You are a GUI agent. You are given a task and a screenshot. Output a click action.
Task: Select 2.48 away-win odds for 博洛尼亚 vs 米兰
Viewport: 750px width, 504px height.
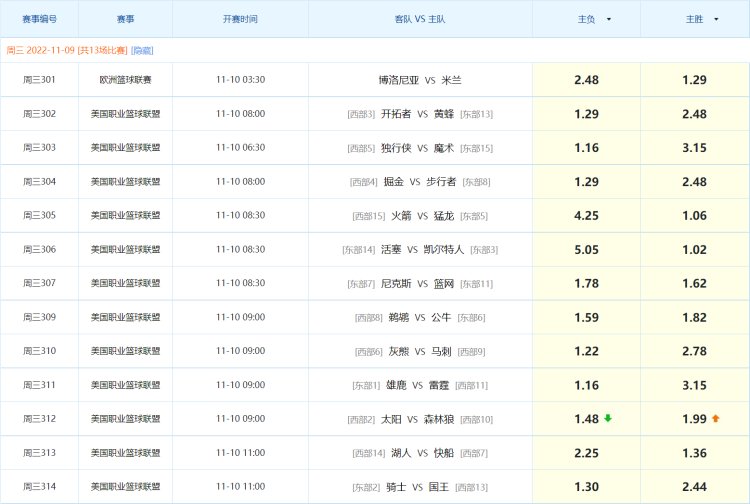tap(586, 80)
